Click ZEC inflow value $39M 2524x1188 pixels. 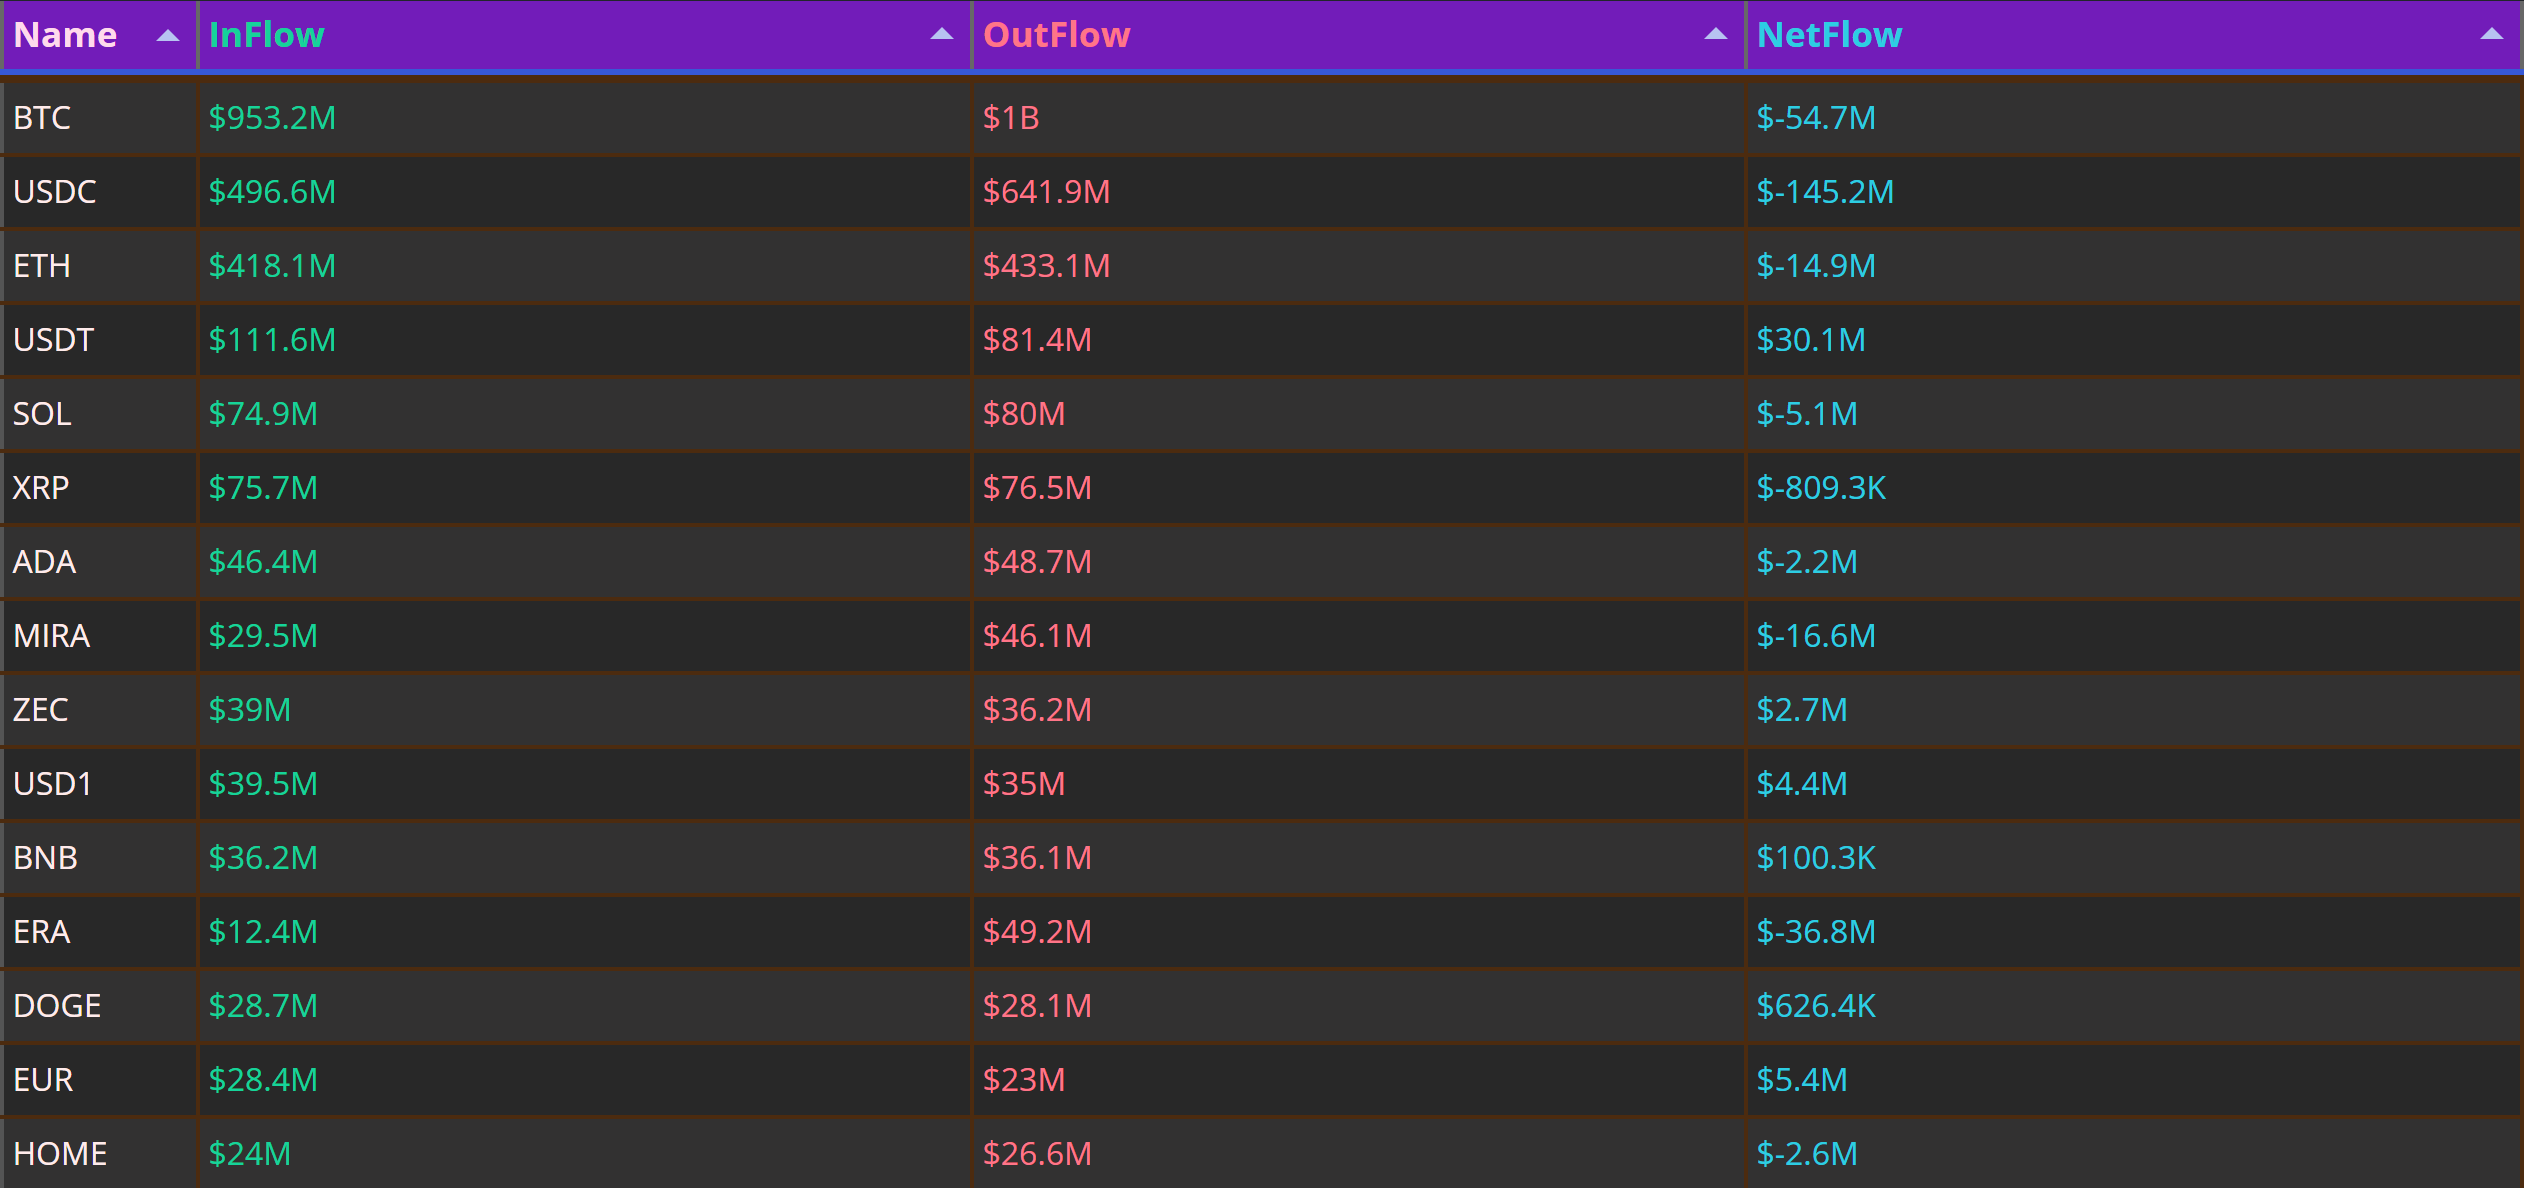coord(249,710)
